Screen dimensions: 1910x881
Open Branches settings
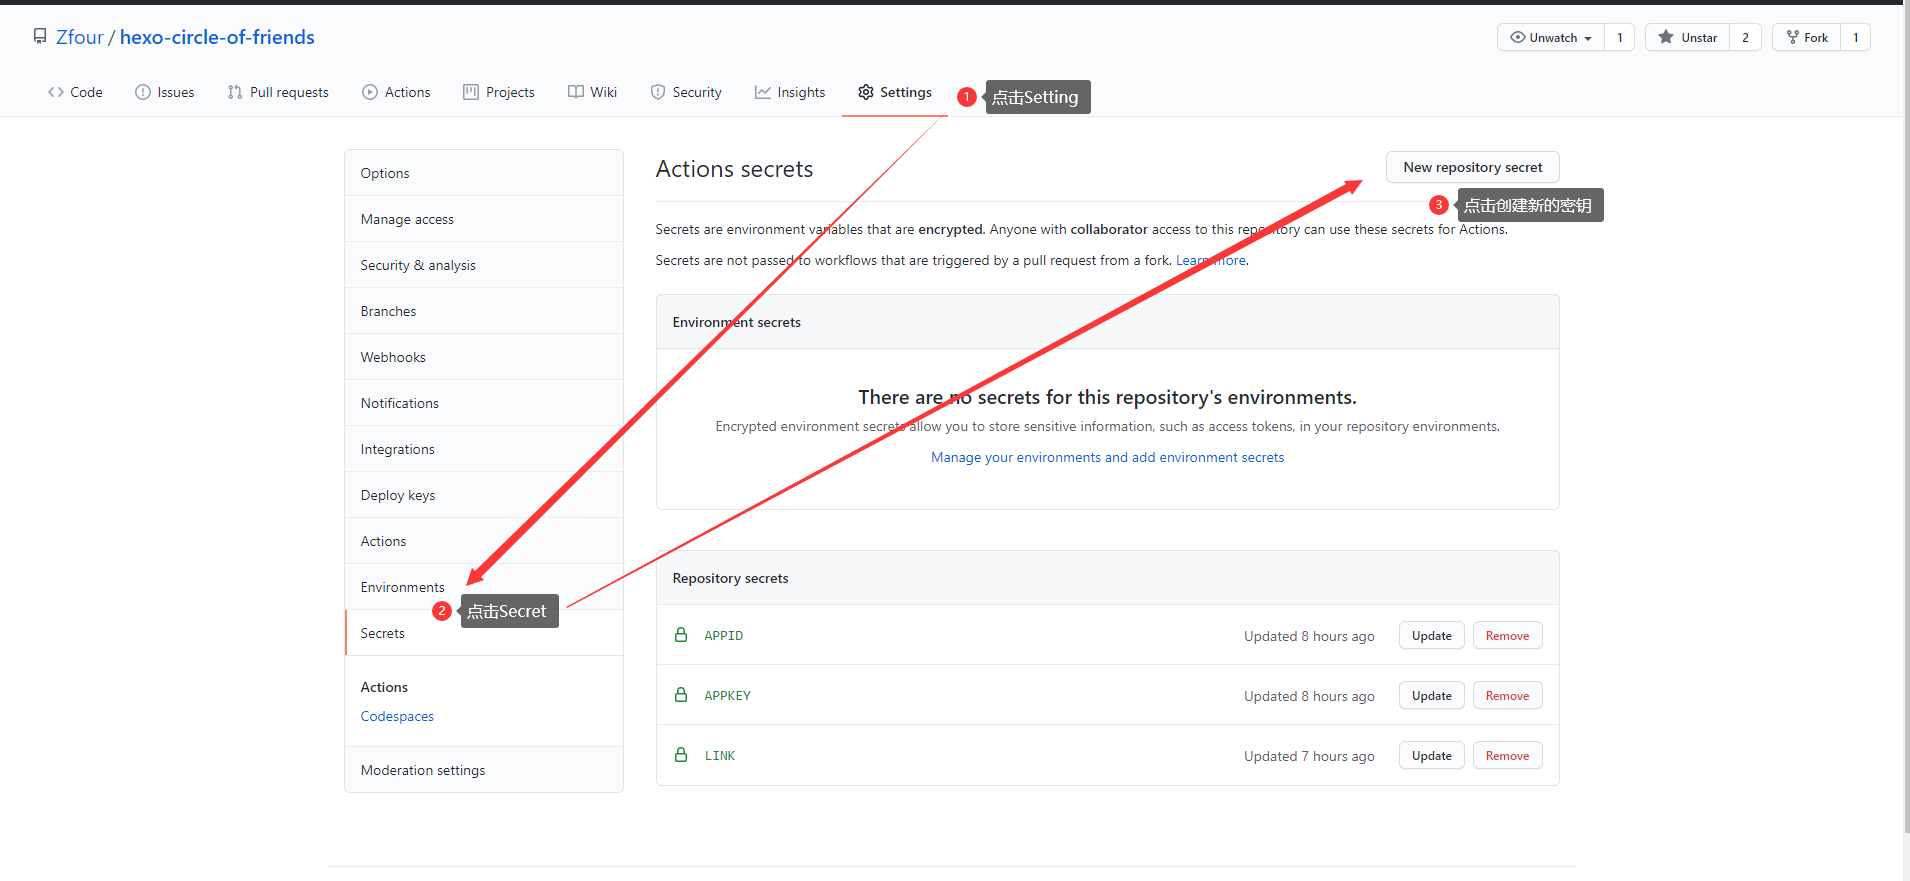pos(484,311)
